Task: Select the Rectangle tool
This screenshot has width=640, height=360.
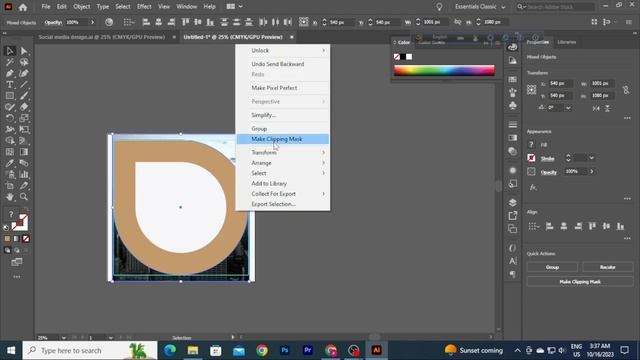Action: 10,96
